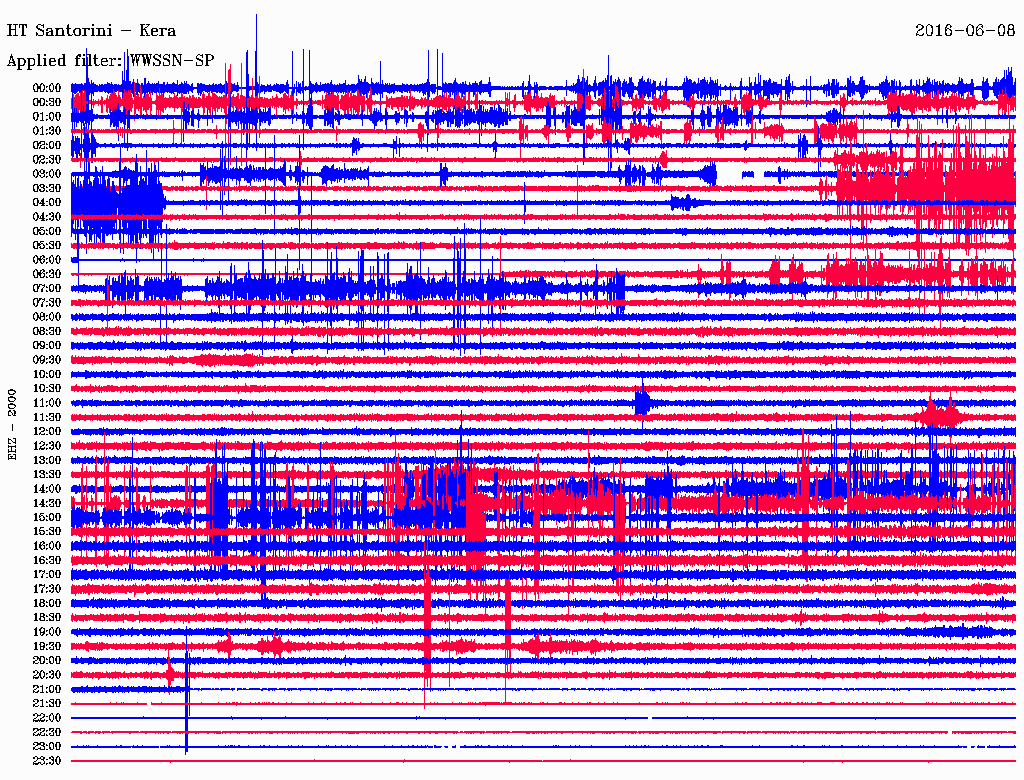Screen dimensions: 1024x780
Task: Select the 18:30 time label
Action: pos(47,617)
